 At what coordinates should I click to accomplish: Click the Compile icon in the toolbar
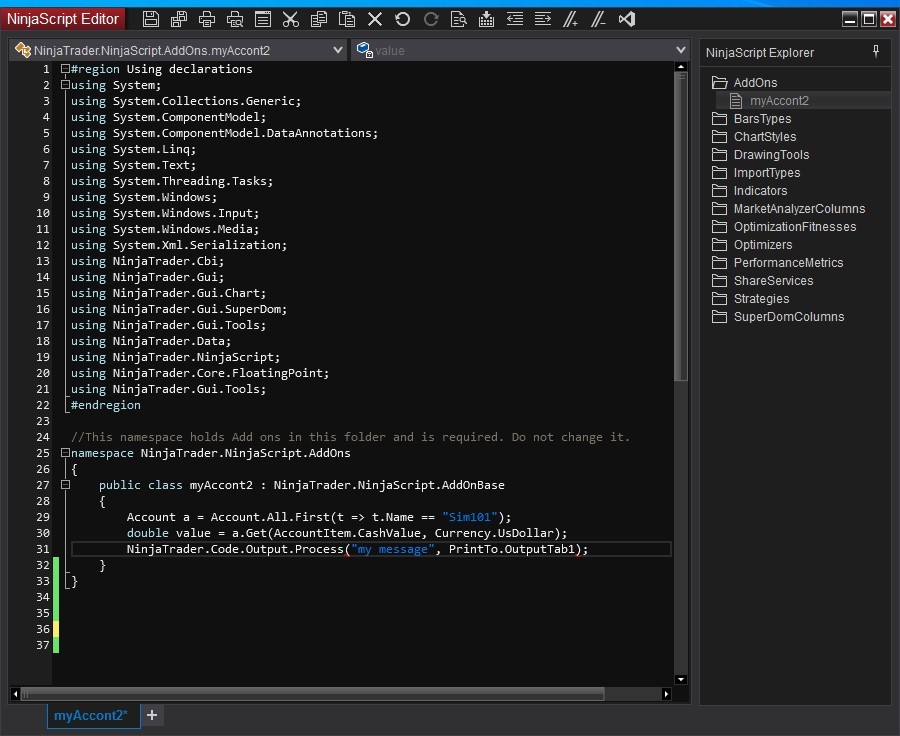click(x=487, y=19)
